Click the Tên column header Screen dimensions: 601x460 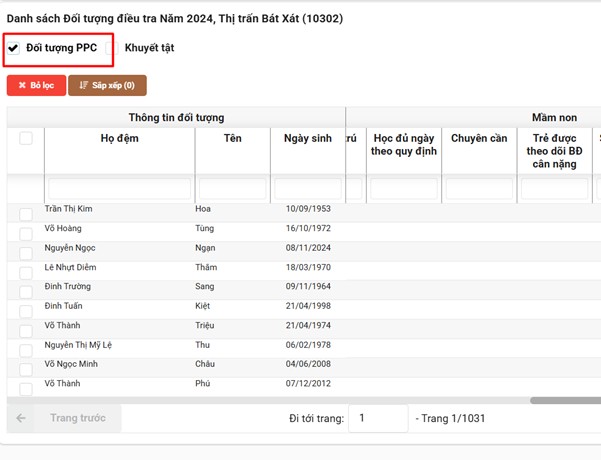(232, 138)
